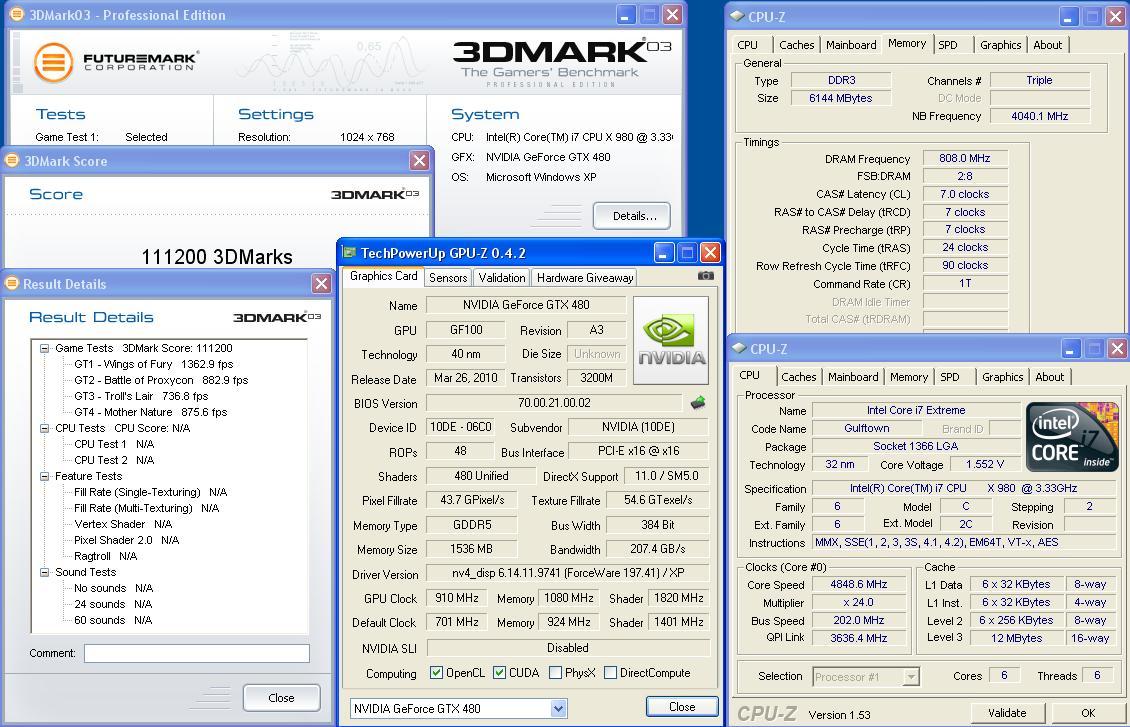Open About tab in lower CPU-Z window
This screenshot has height=727, width=1130.
[x=1049, y=377]
